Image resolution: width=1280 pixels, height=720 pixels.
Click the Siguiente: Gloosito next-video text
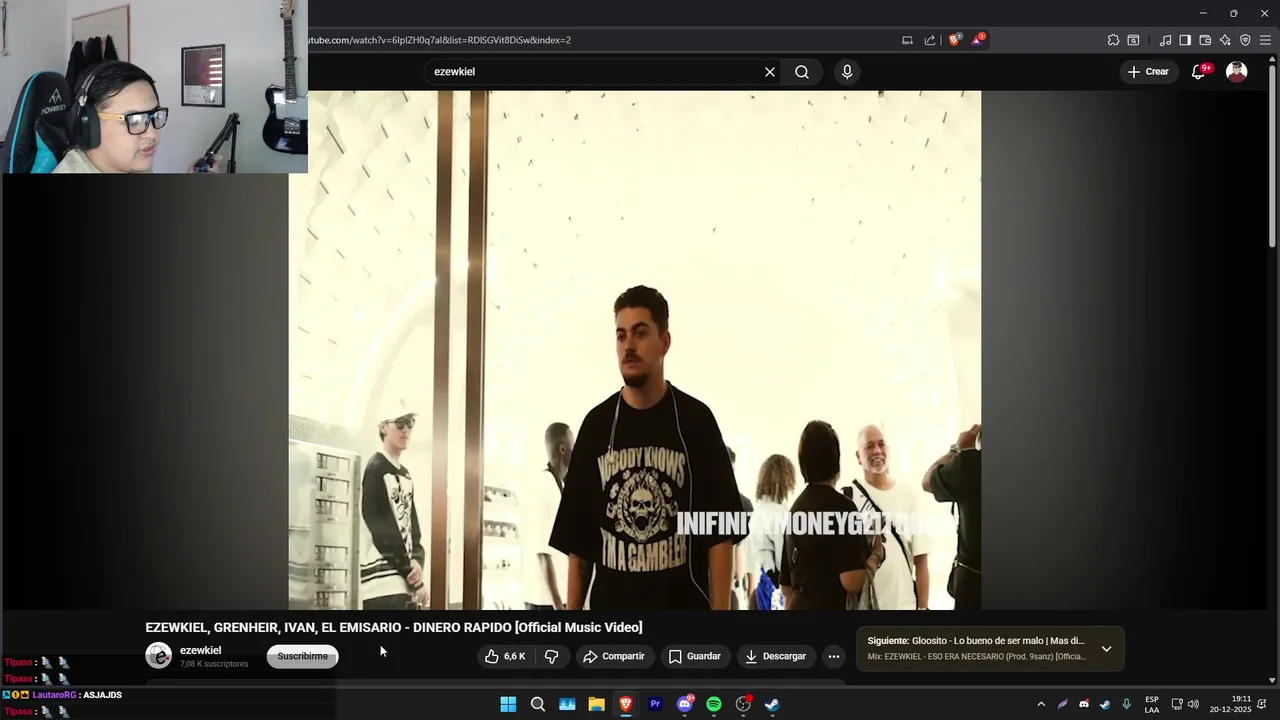976,641
